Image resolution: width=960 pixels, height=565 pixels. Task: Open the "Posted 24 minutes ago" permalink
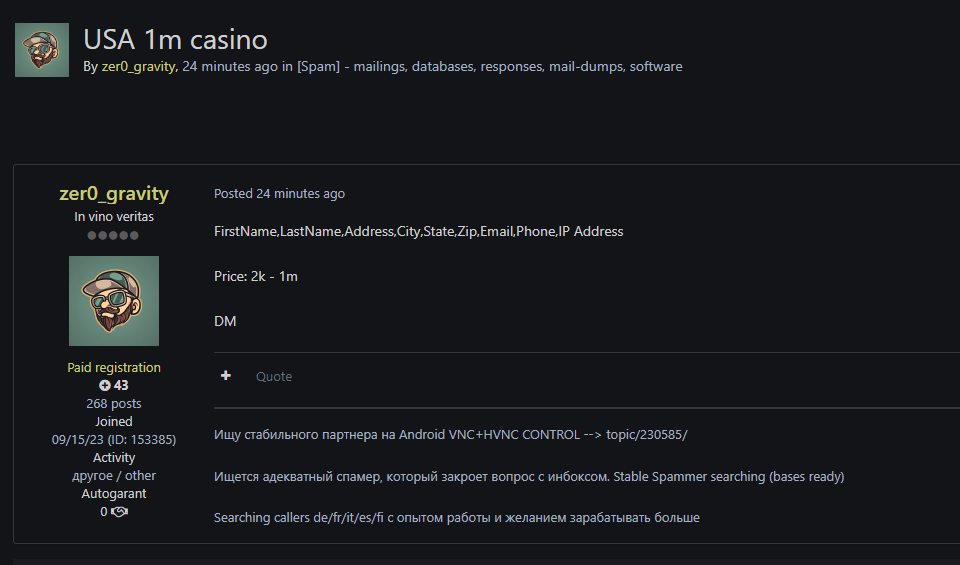tap(279, 194)
